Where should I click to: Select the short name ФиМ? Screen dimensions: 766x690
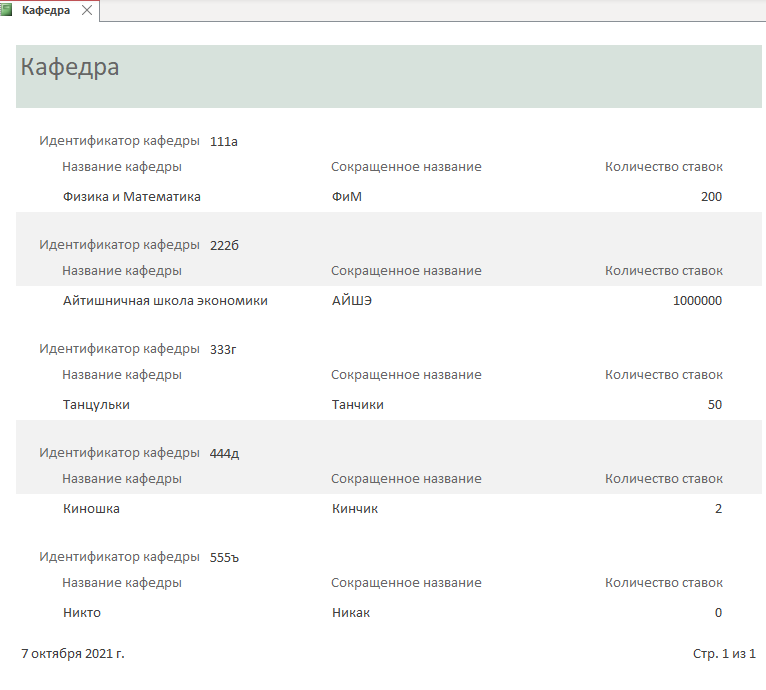[x=347, y=196]
